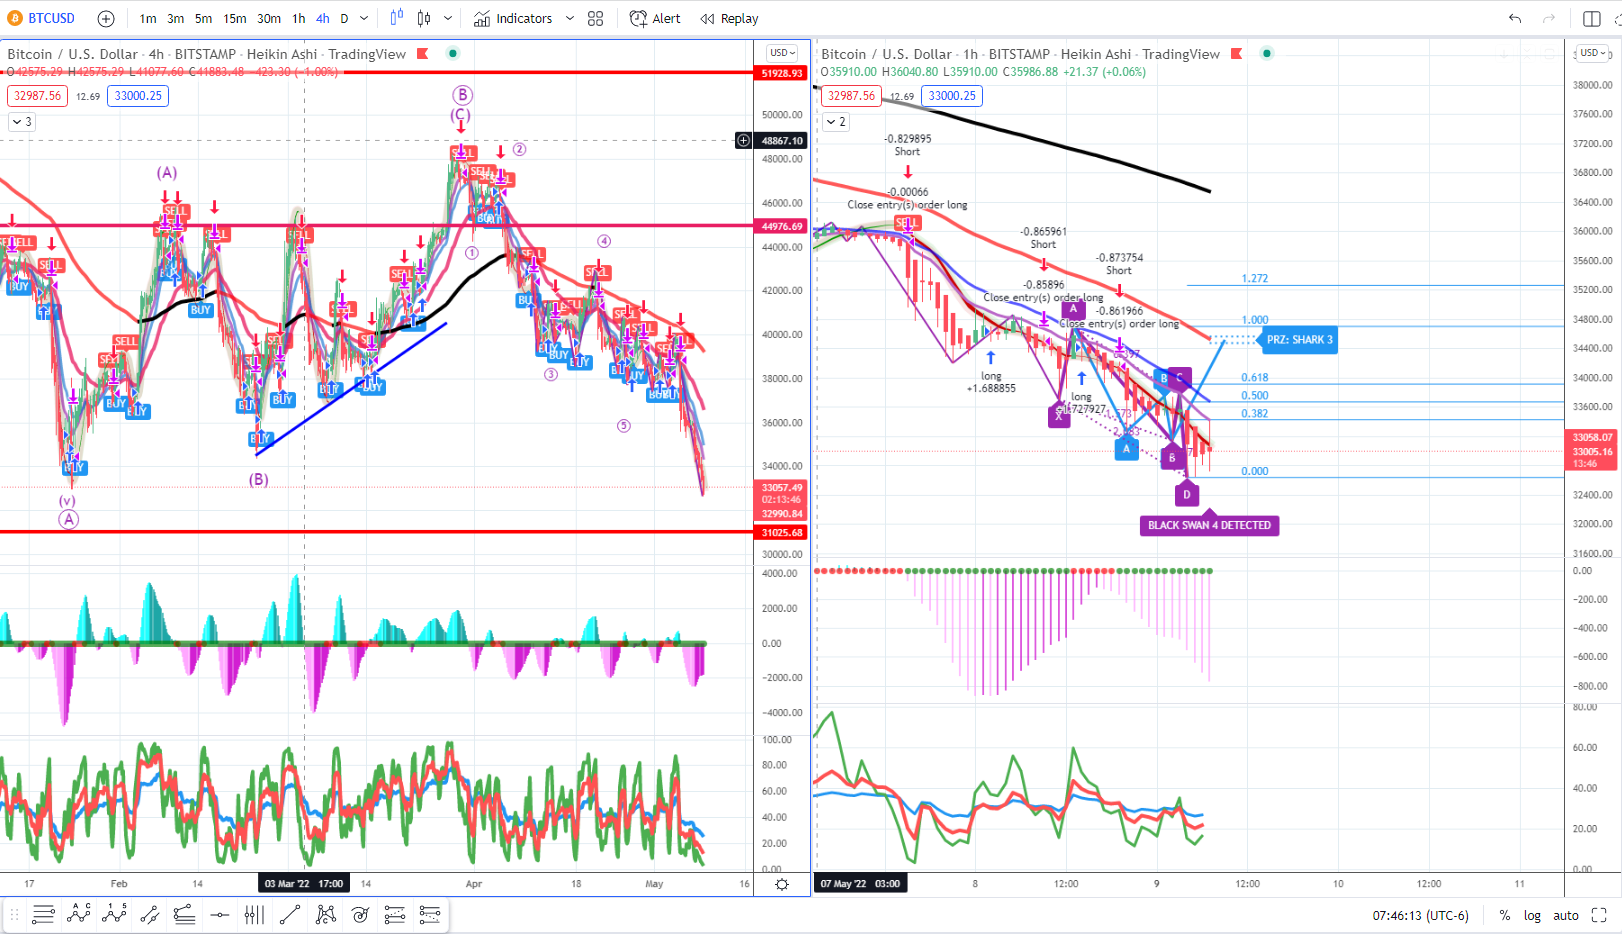Select the parallel channel tool
The image size is (1622, 934).
tap(150, 914)
